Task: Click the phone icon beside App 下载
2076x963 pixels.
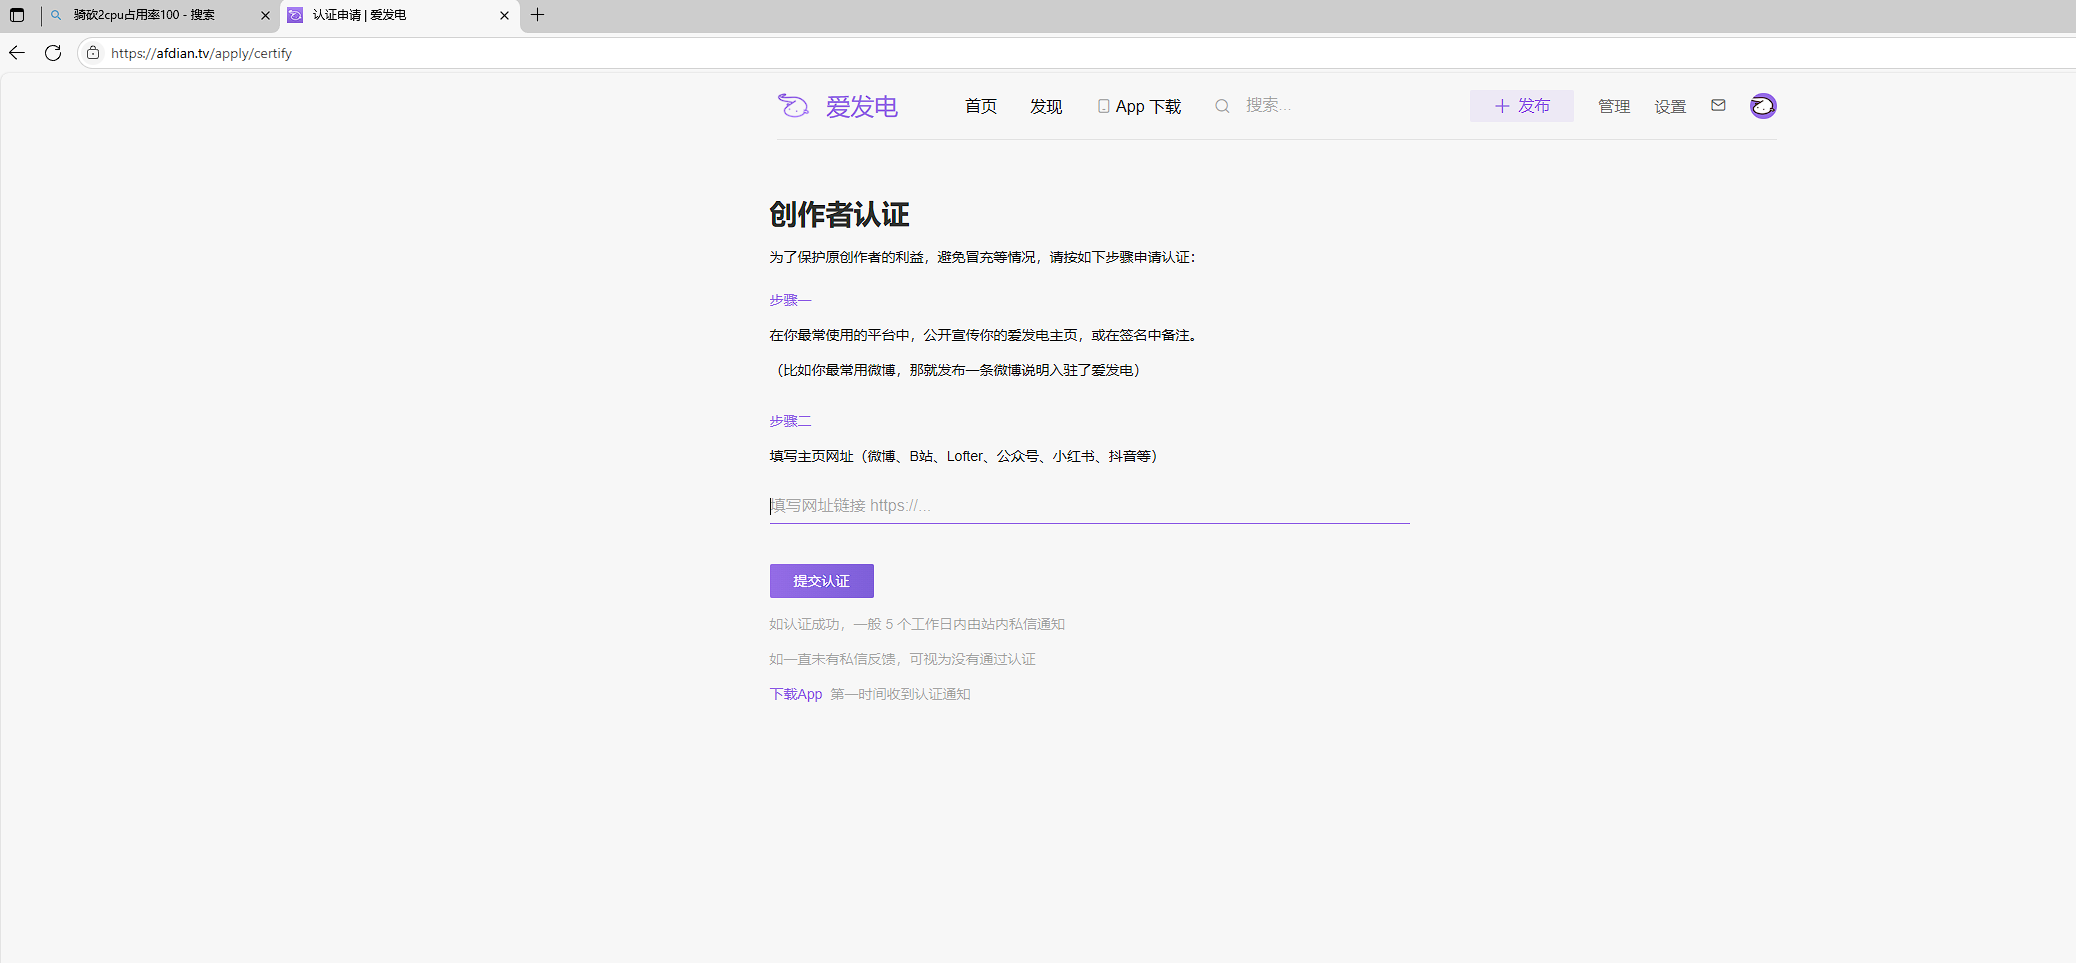Action: (1103, 106)
